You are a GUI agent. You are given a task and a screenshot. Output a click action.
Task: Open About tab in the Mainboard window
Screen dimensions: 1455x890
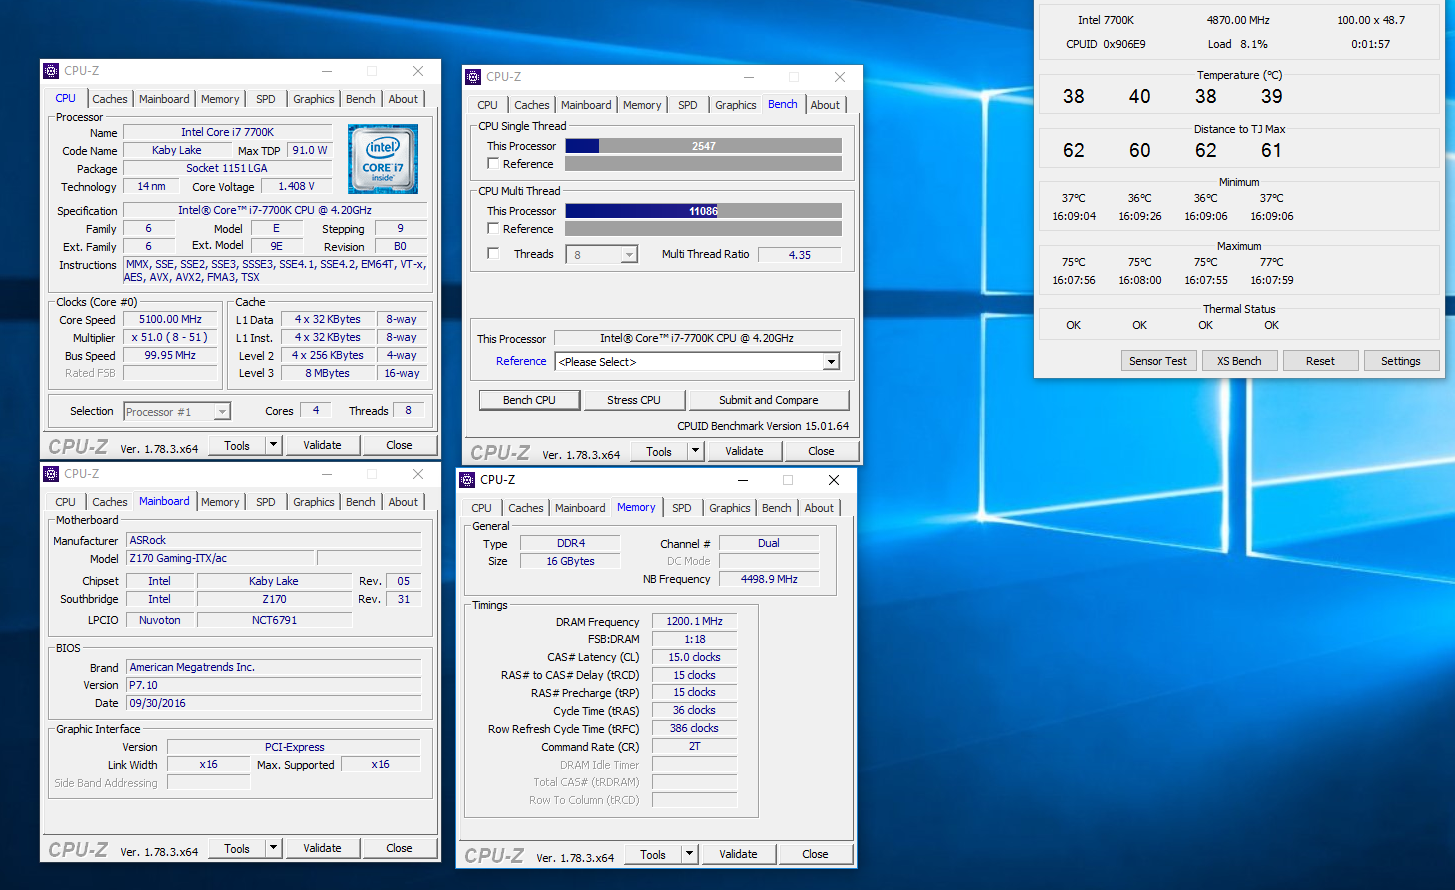[x=403, y=502]
